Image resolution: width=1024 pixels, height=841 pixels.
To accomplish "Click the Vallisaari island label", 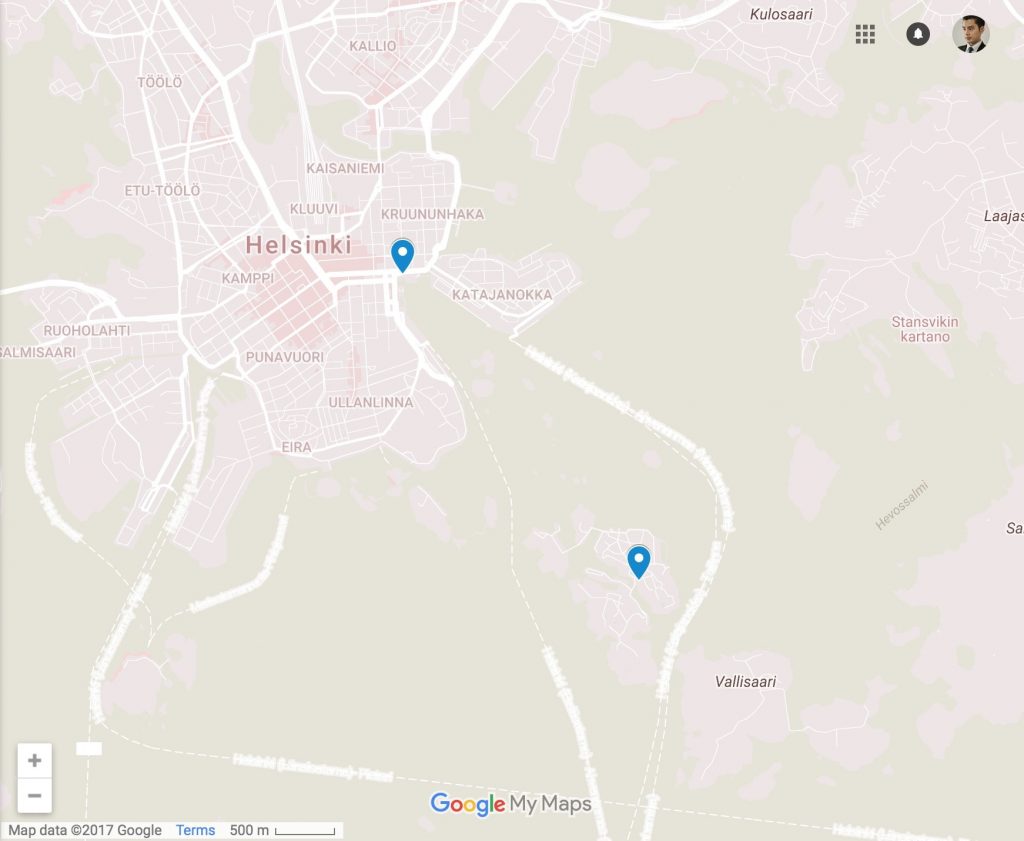I will (x=745, y=682).
